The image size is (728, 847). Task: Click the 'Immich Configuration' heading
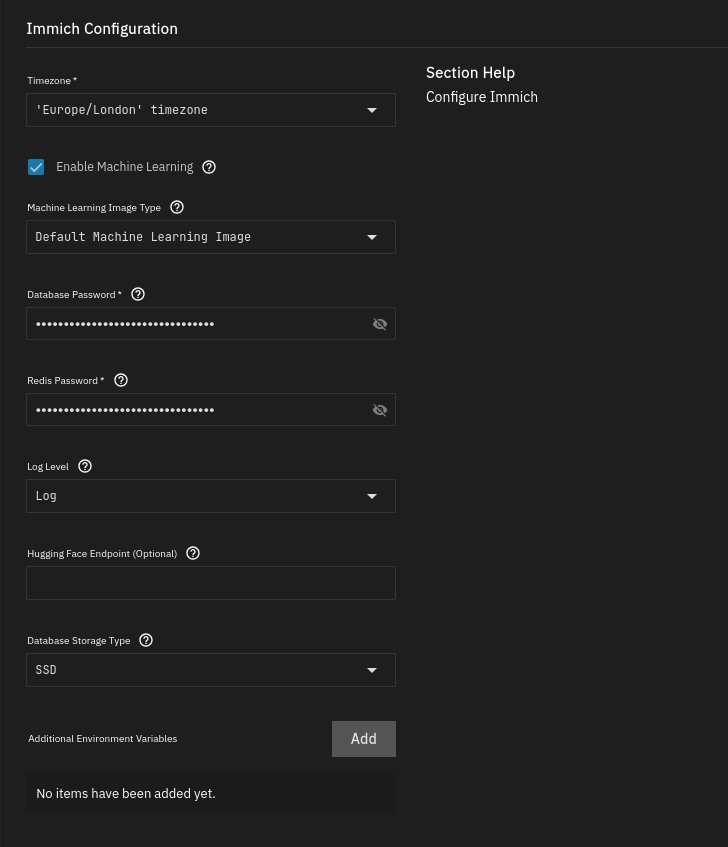click(102, 29)
